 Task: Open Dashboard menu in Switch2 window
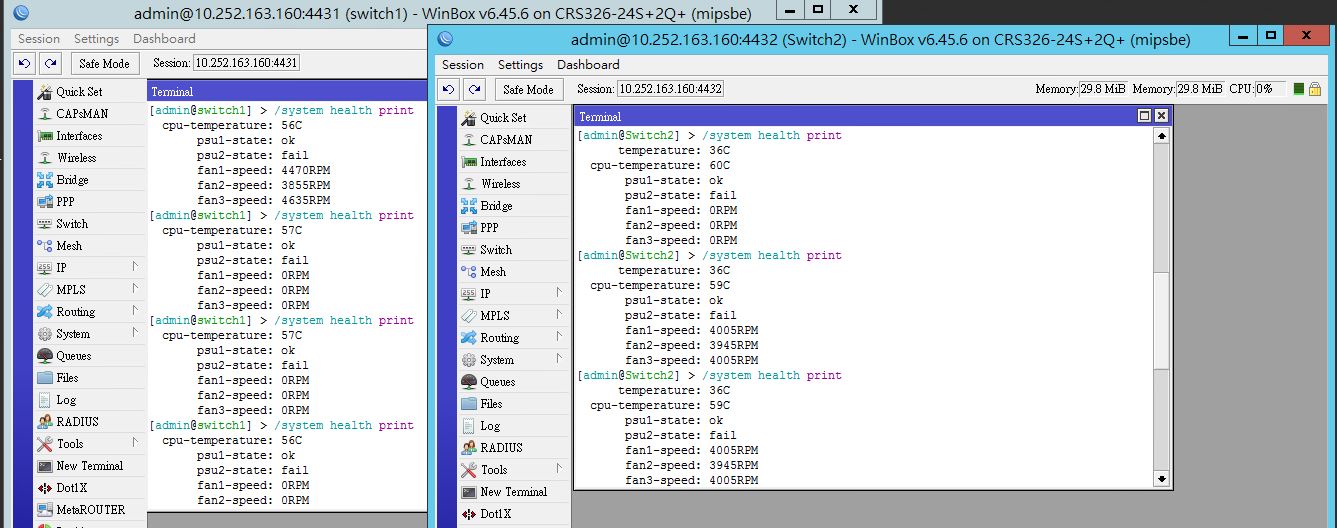(x=588, y=64)
